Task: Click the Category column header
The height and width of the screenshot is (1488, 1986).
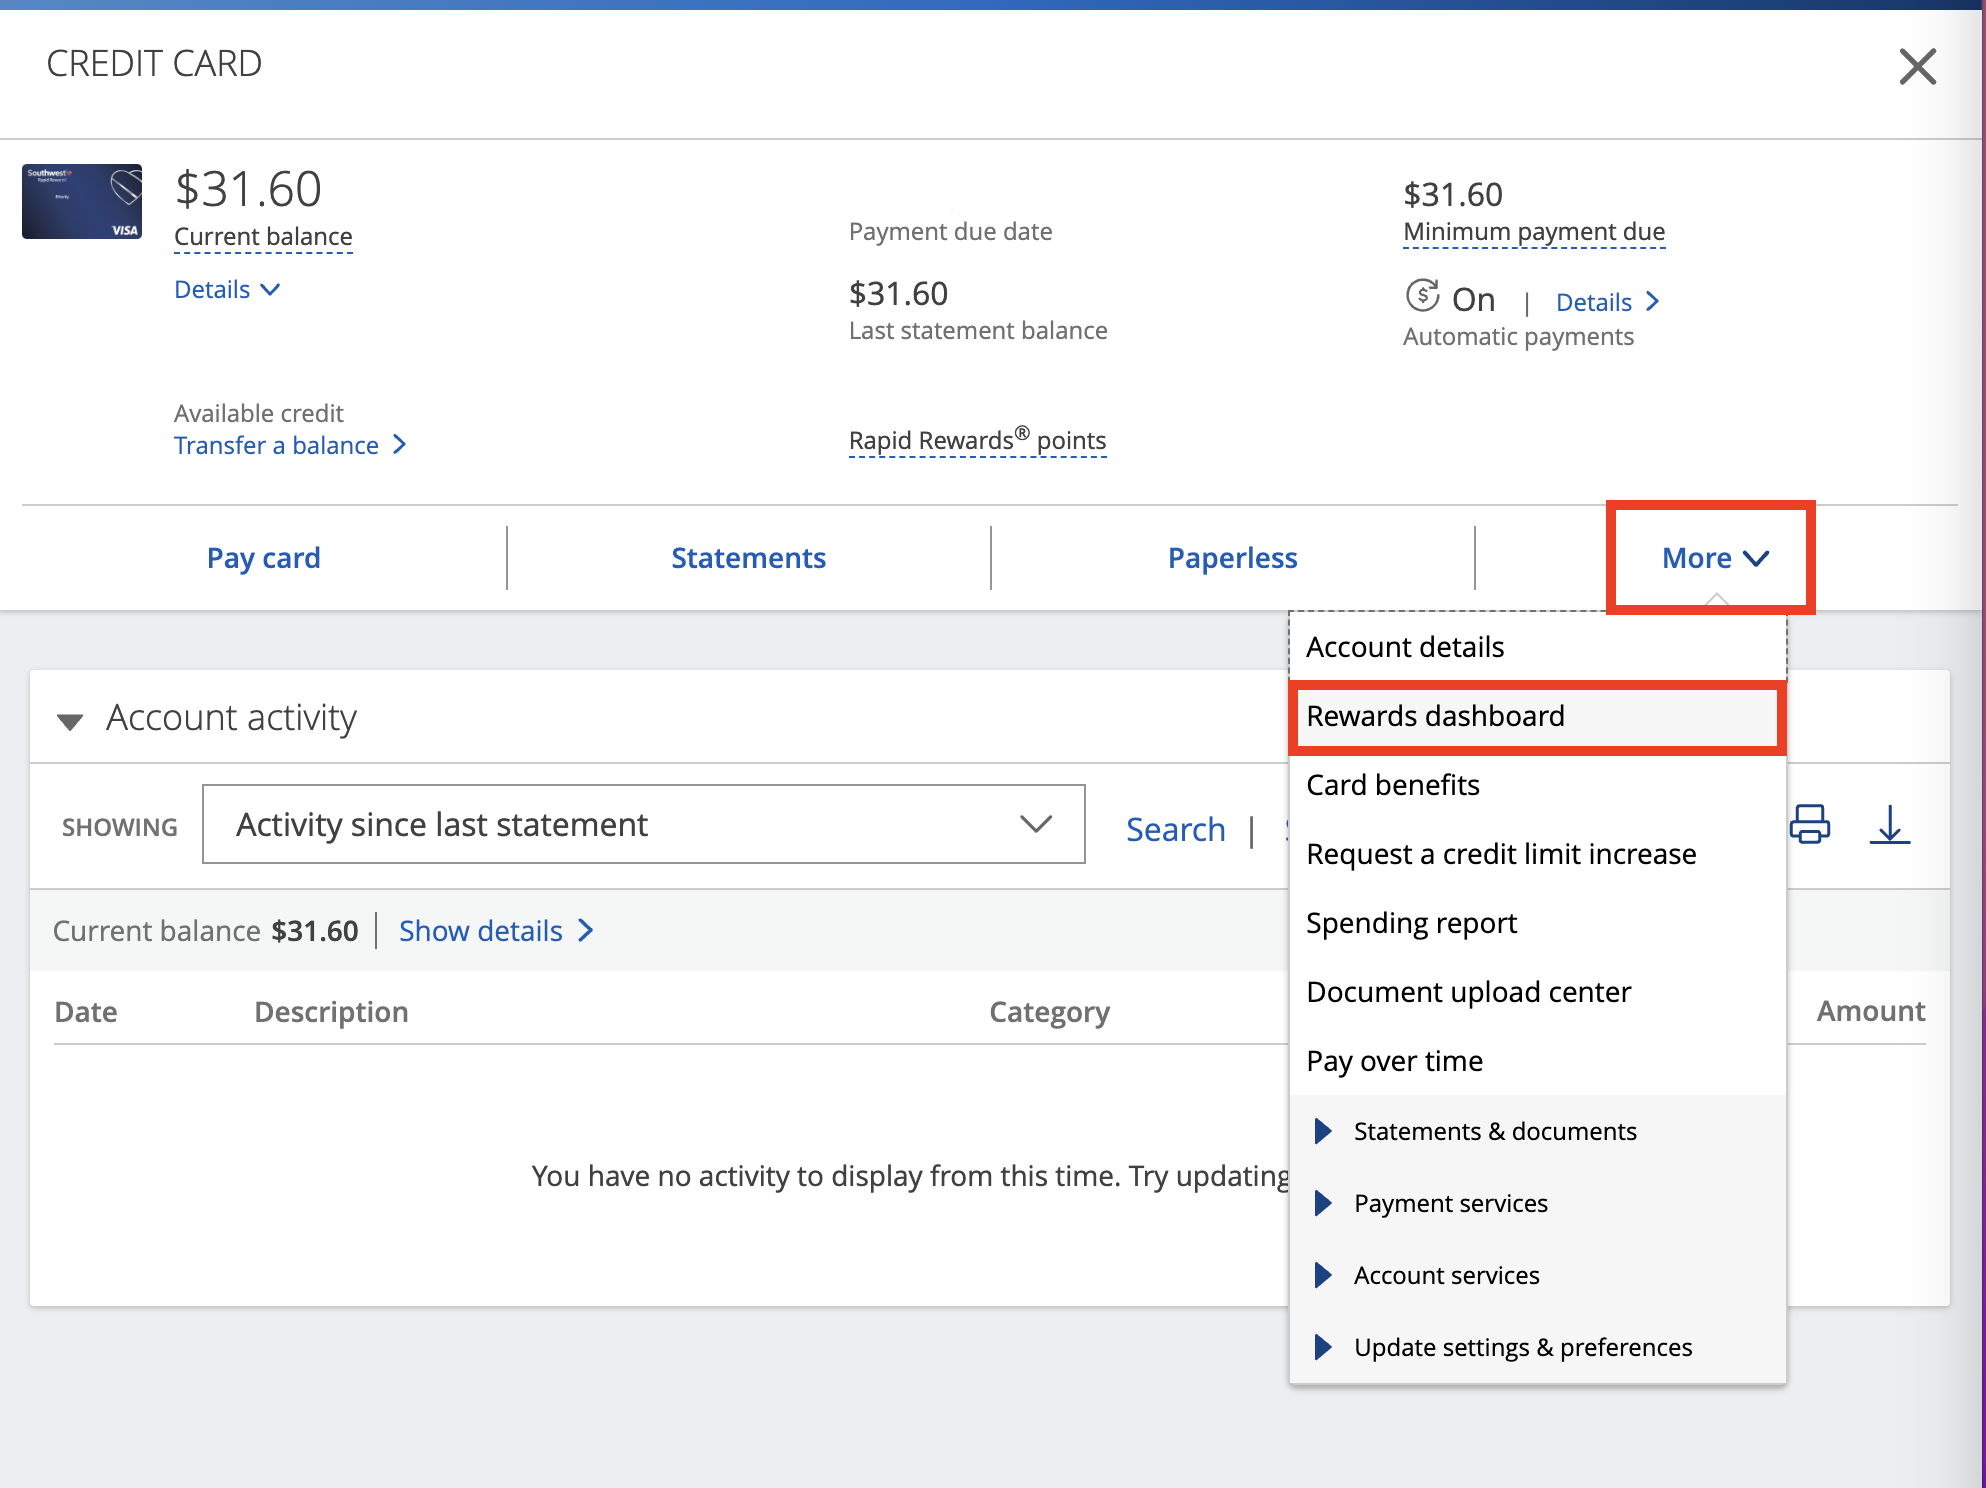Action: click(x=1049, y=1012)
